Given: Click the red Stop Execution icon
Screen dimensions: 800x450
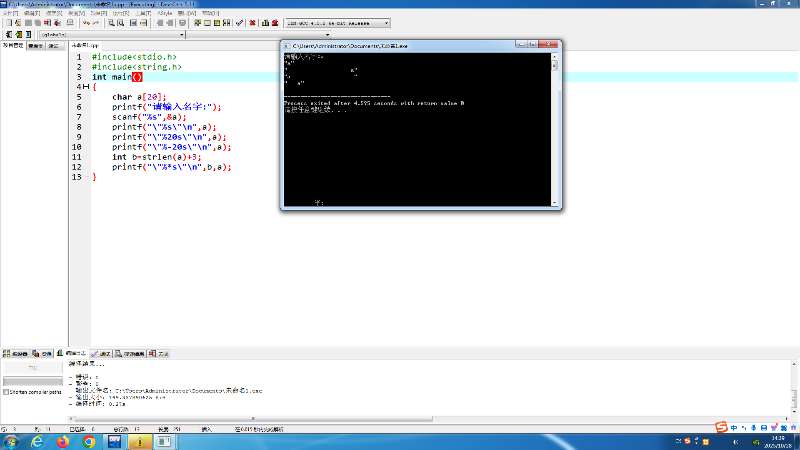Looking at the screenshot, I should click(252, 23).
